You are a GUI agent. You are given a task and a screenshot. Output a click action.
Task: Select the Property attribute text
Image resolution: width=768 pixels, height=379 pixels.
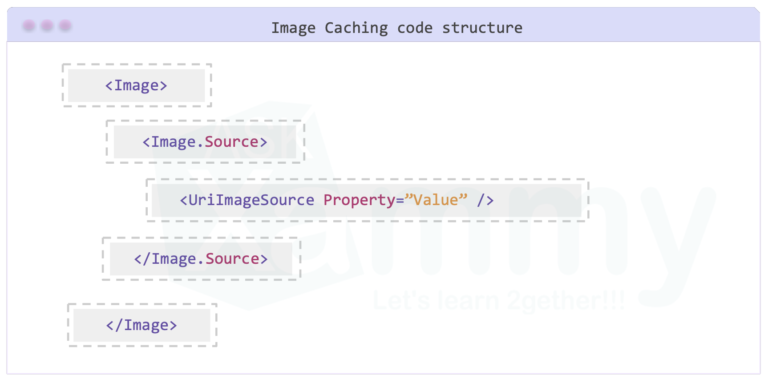(359, 200)
